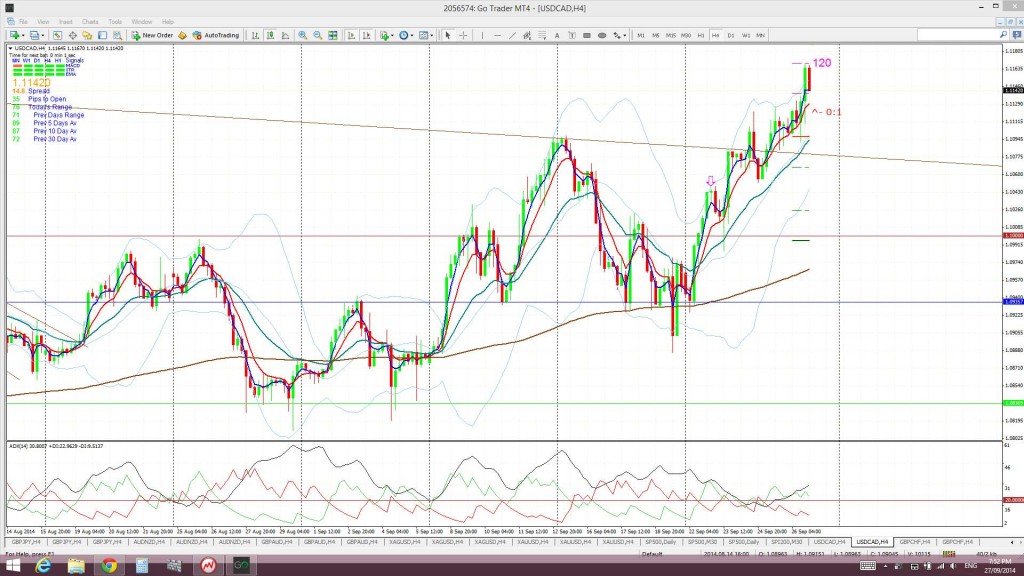Open File Explorer from the taskbar
Screen dimensions: 1024x576
(x=76, y=566)
